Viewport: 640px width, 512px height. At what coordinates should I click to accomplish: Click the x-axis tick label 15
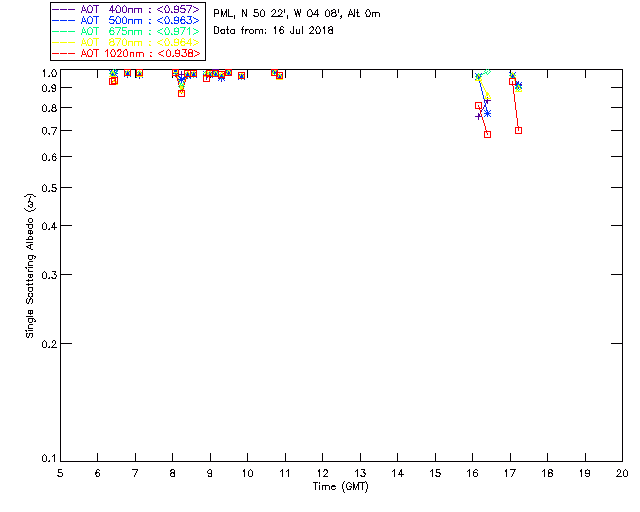[435, 474]
